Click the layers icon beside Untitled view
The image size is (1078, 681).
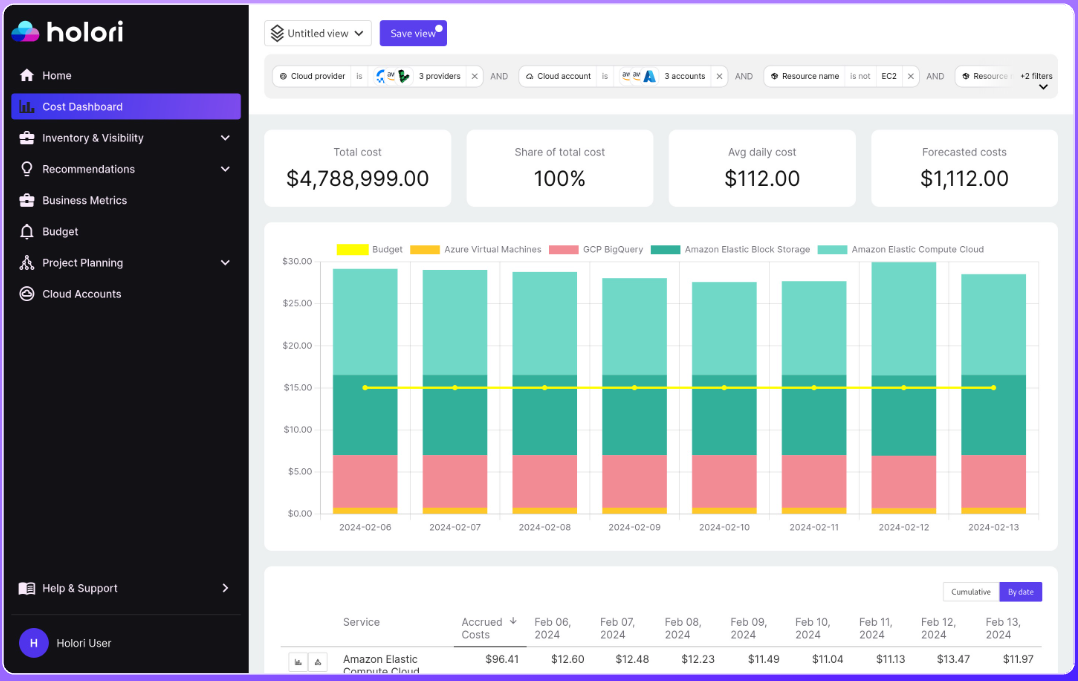point(277,33)
